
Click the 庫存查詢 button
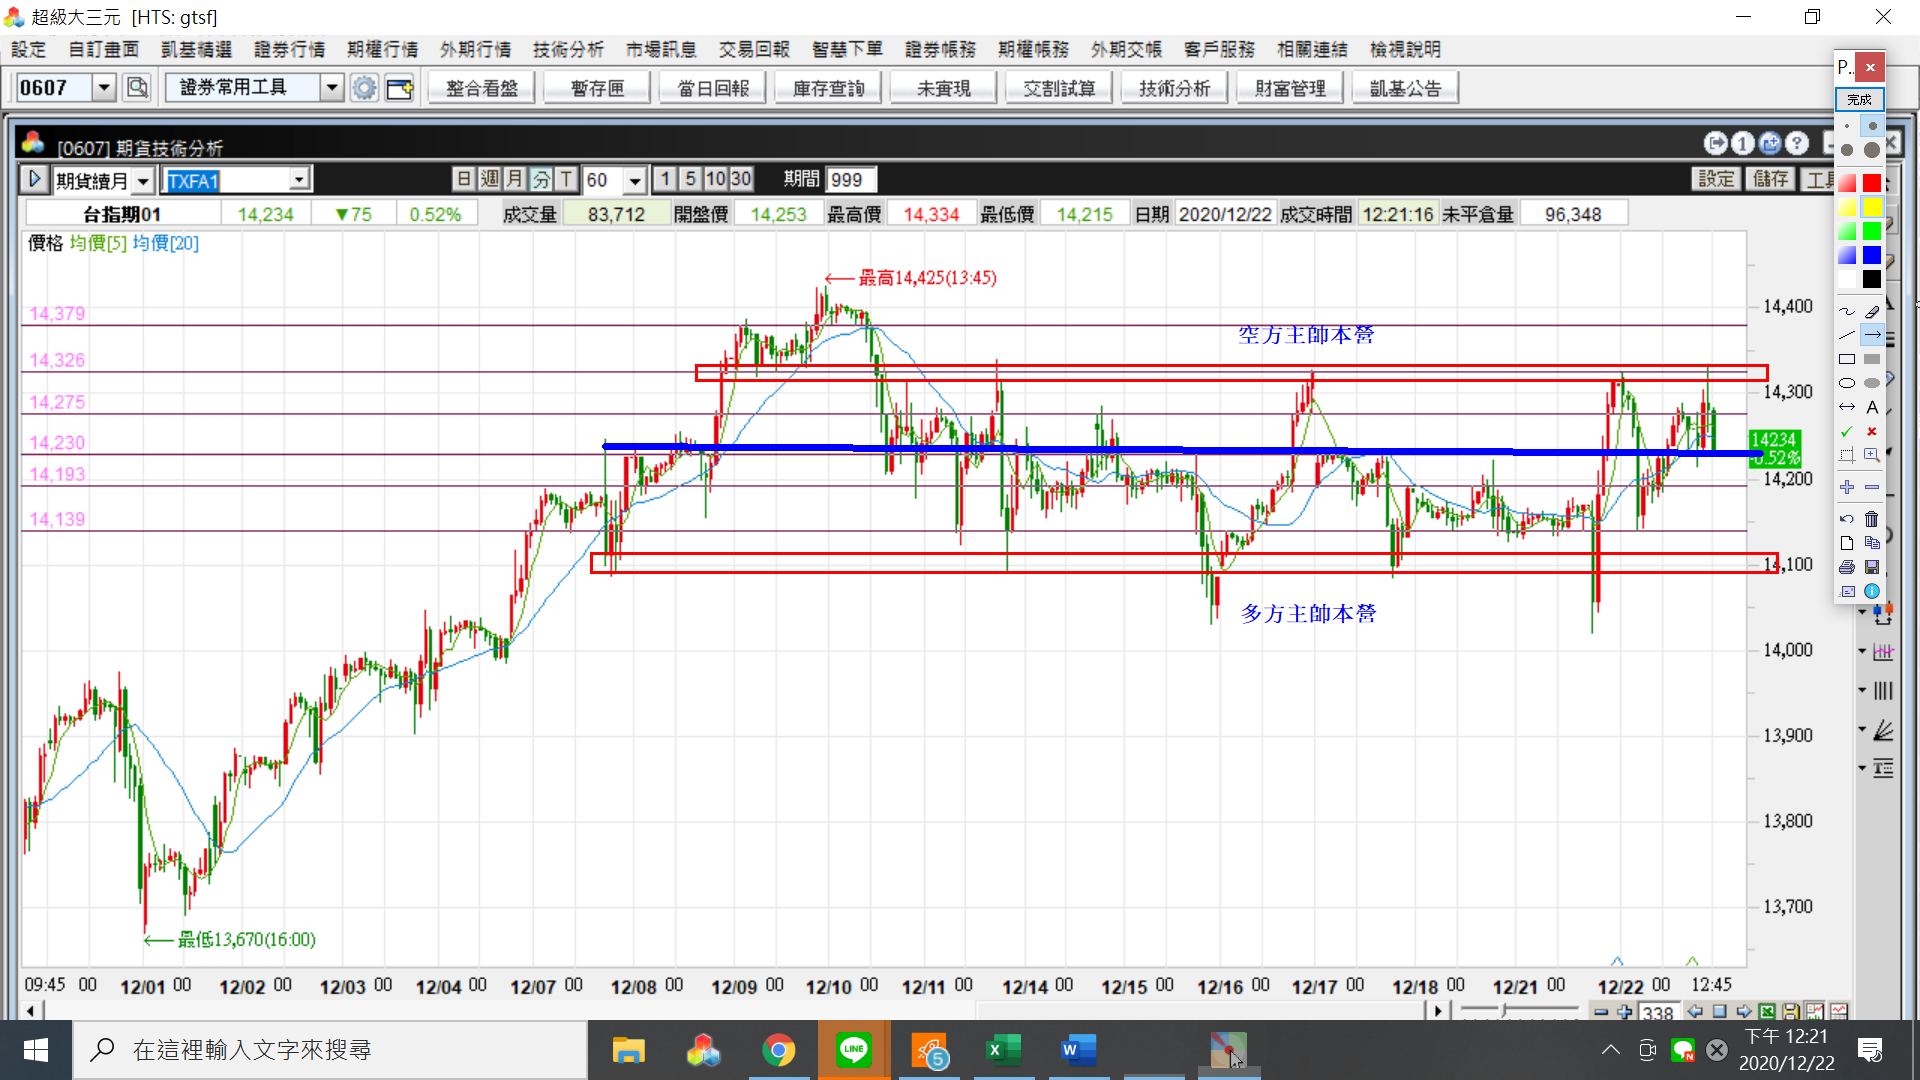[828, 88]
